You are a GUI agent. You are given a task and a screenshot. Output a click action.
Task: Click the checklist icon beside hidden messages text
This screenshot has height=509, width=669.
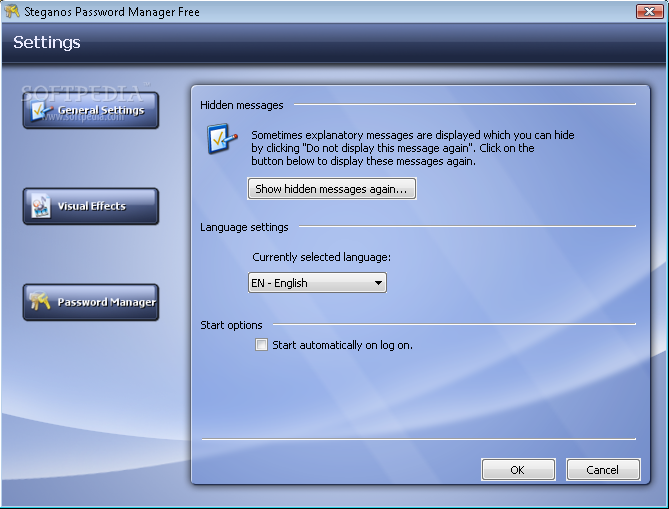(222, 139)
